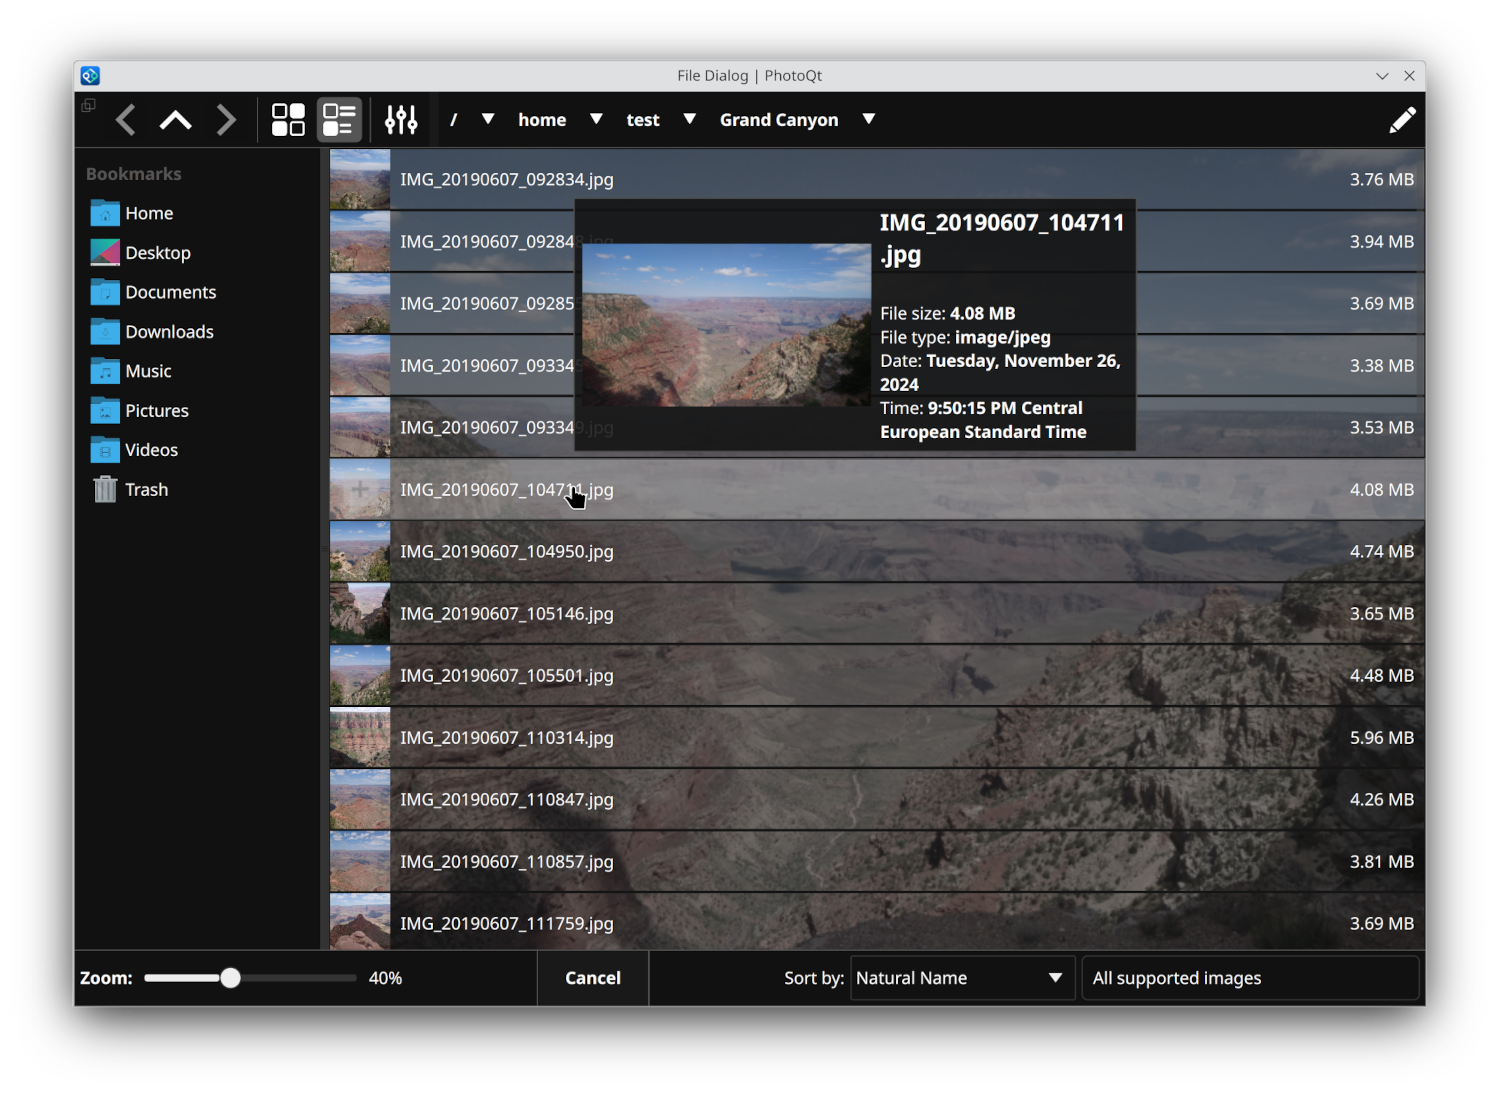Adjust the Zoom slider
Screen dimensions: 1500x1094
tap(230, 978)
